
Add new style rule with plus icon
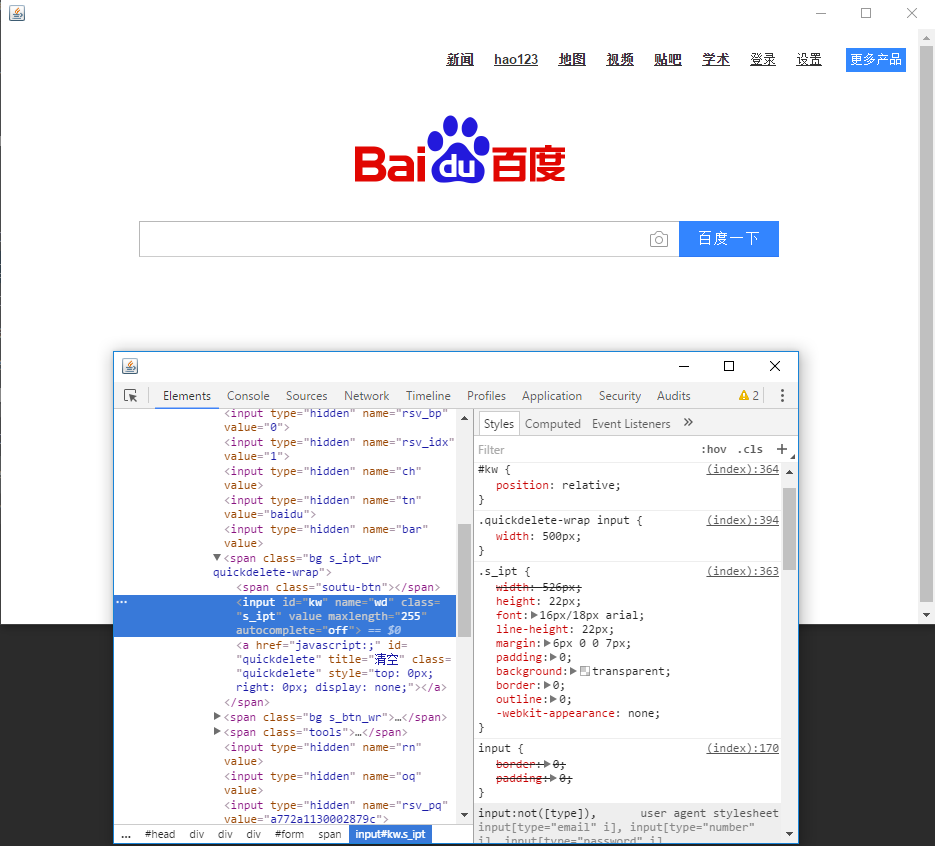coord(782,449)
